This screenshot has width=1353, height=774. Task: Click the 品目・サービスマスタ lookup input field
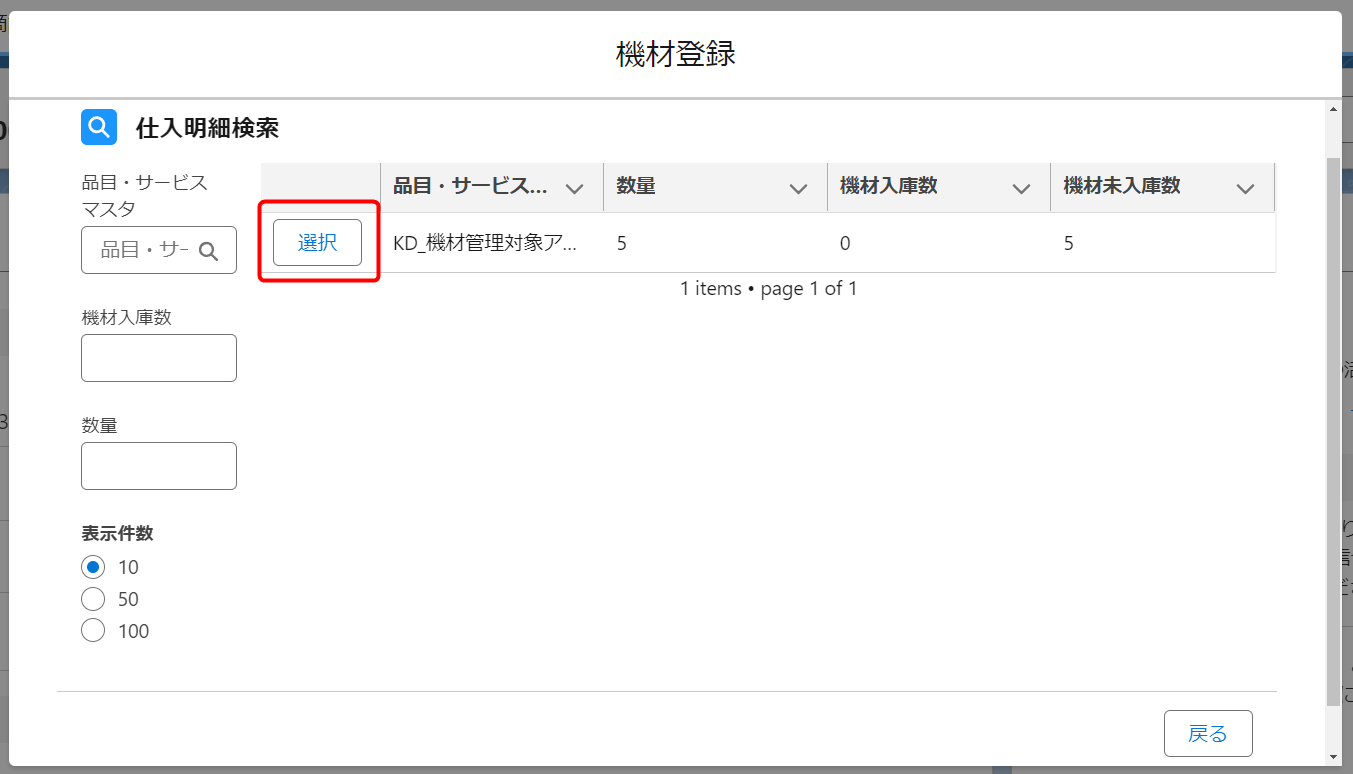[x=144, y=250]
